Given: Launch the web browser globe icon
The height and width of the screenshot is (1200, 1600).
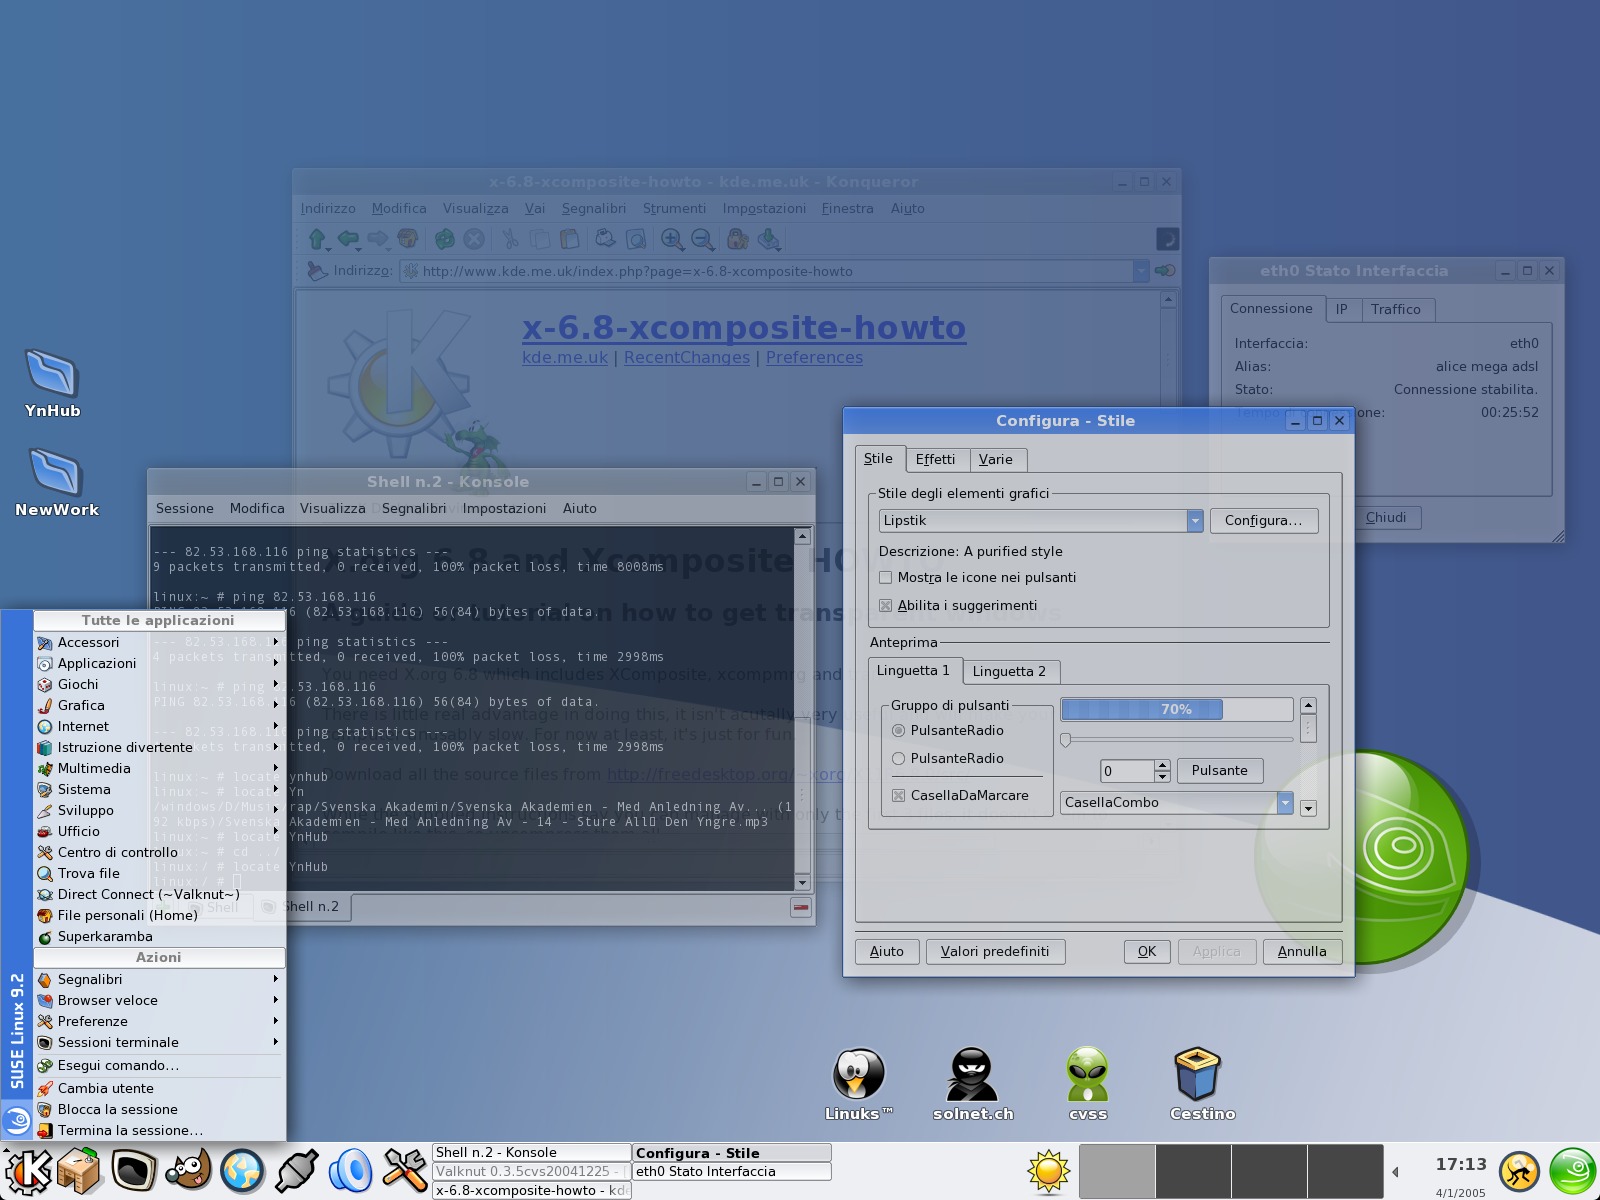Looking at the screenshot, I should [x=242, y=1170].
